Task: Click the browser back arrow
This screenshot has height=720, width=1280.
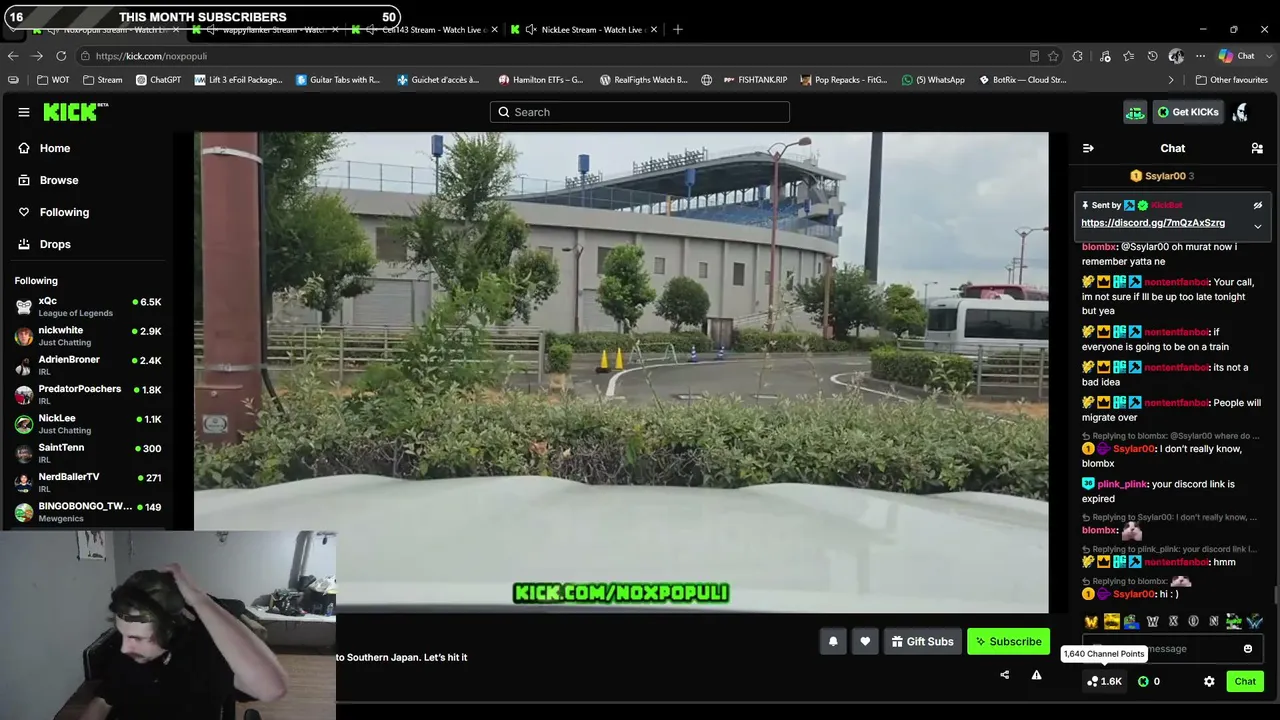Action: click(x=13, y=56)
